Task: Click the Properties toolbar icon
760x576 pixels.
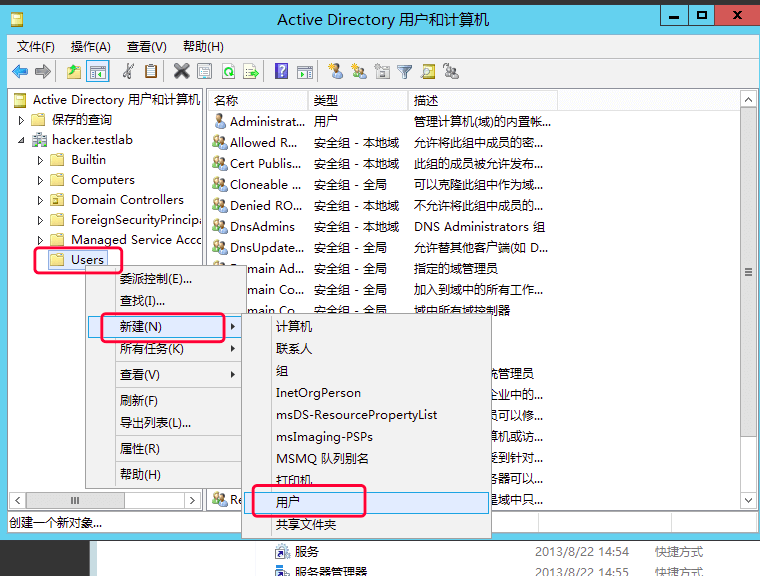Action: 205,72
